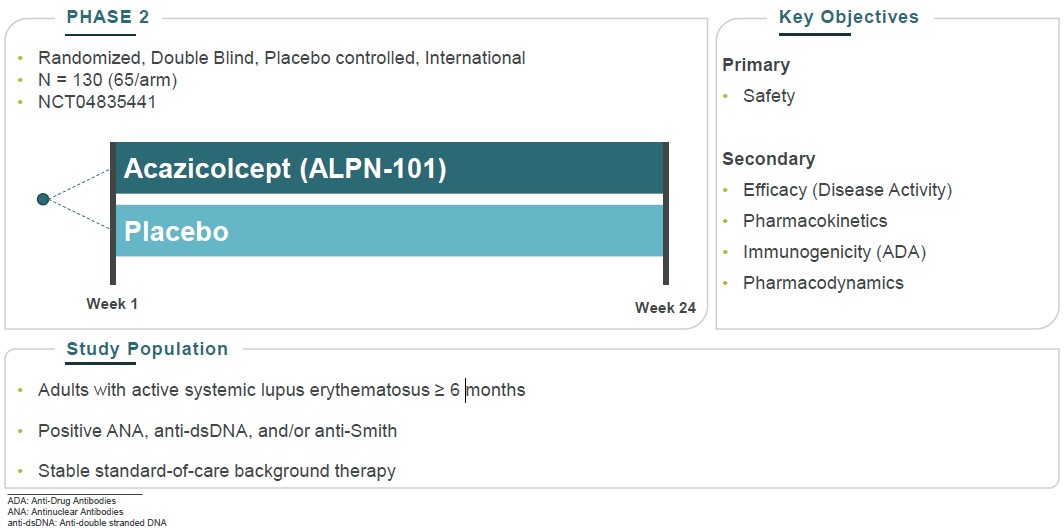Image resolution: width=1064 pixels, height=528 pixels.
Task: Click the Study Population heading
Action: click(147, 349)
